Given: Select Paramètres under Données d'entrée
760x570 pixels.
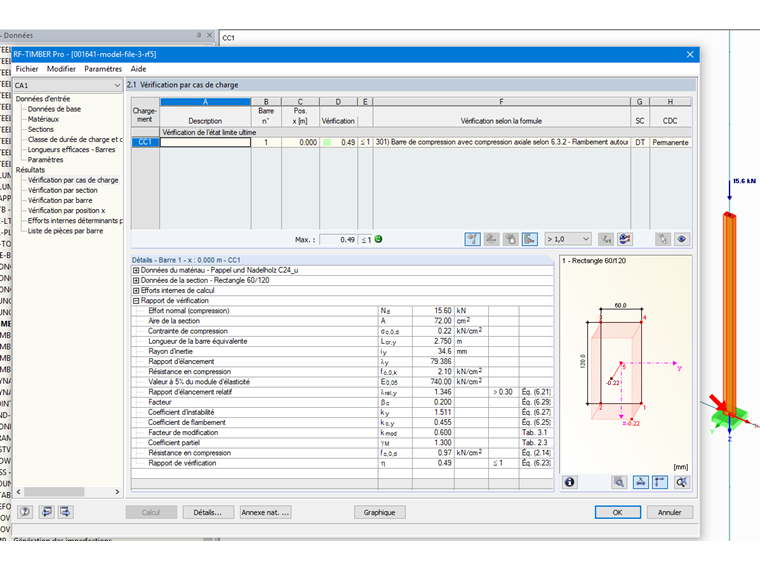Looking at the screenshot, I should click(45, 160).
